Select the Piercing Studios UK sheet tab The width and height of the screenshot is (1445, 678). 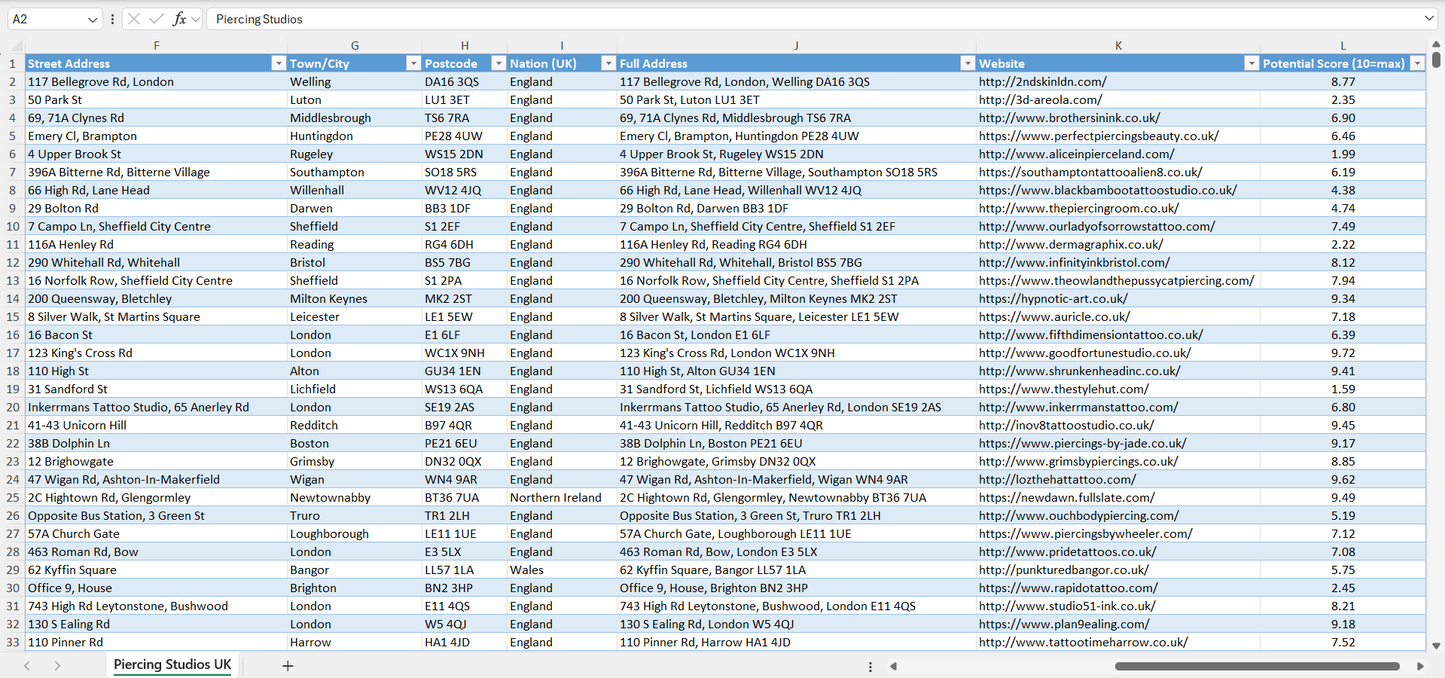(172, 665)
